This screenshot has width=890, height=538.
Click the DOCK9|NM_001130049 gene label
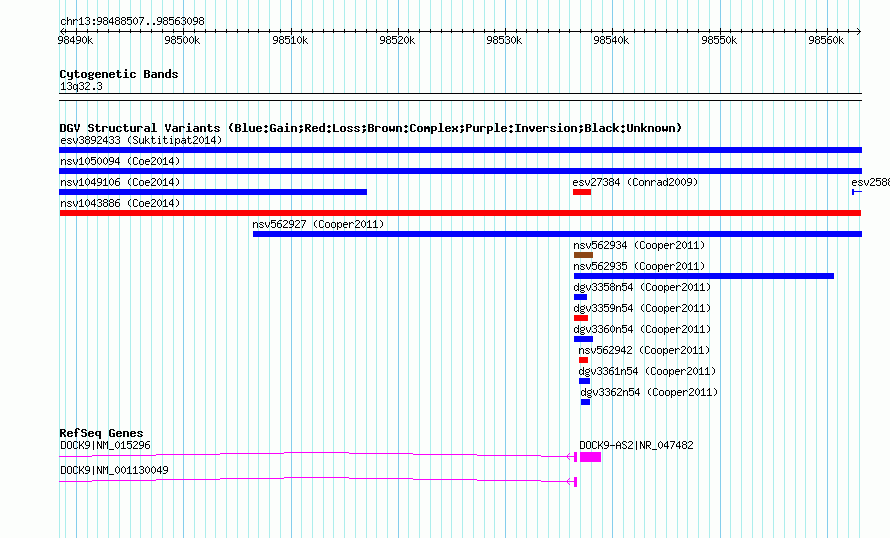click(114, 470)
